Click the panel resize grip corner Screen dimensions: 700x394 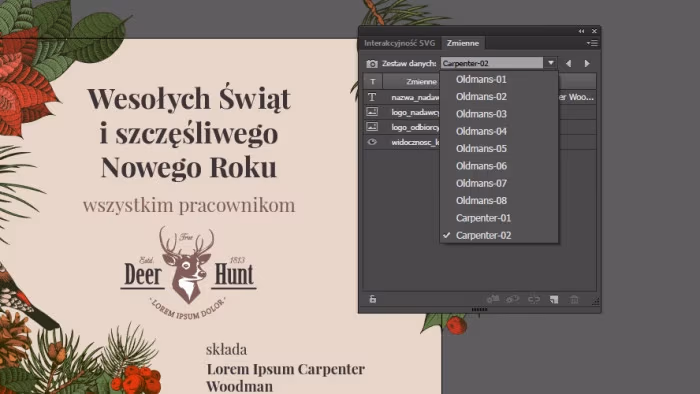[x=596, y=302]
